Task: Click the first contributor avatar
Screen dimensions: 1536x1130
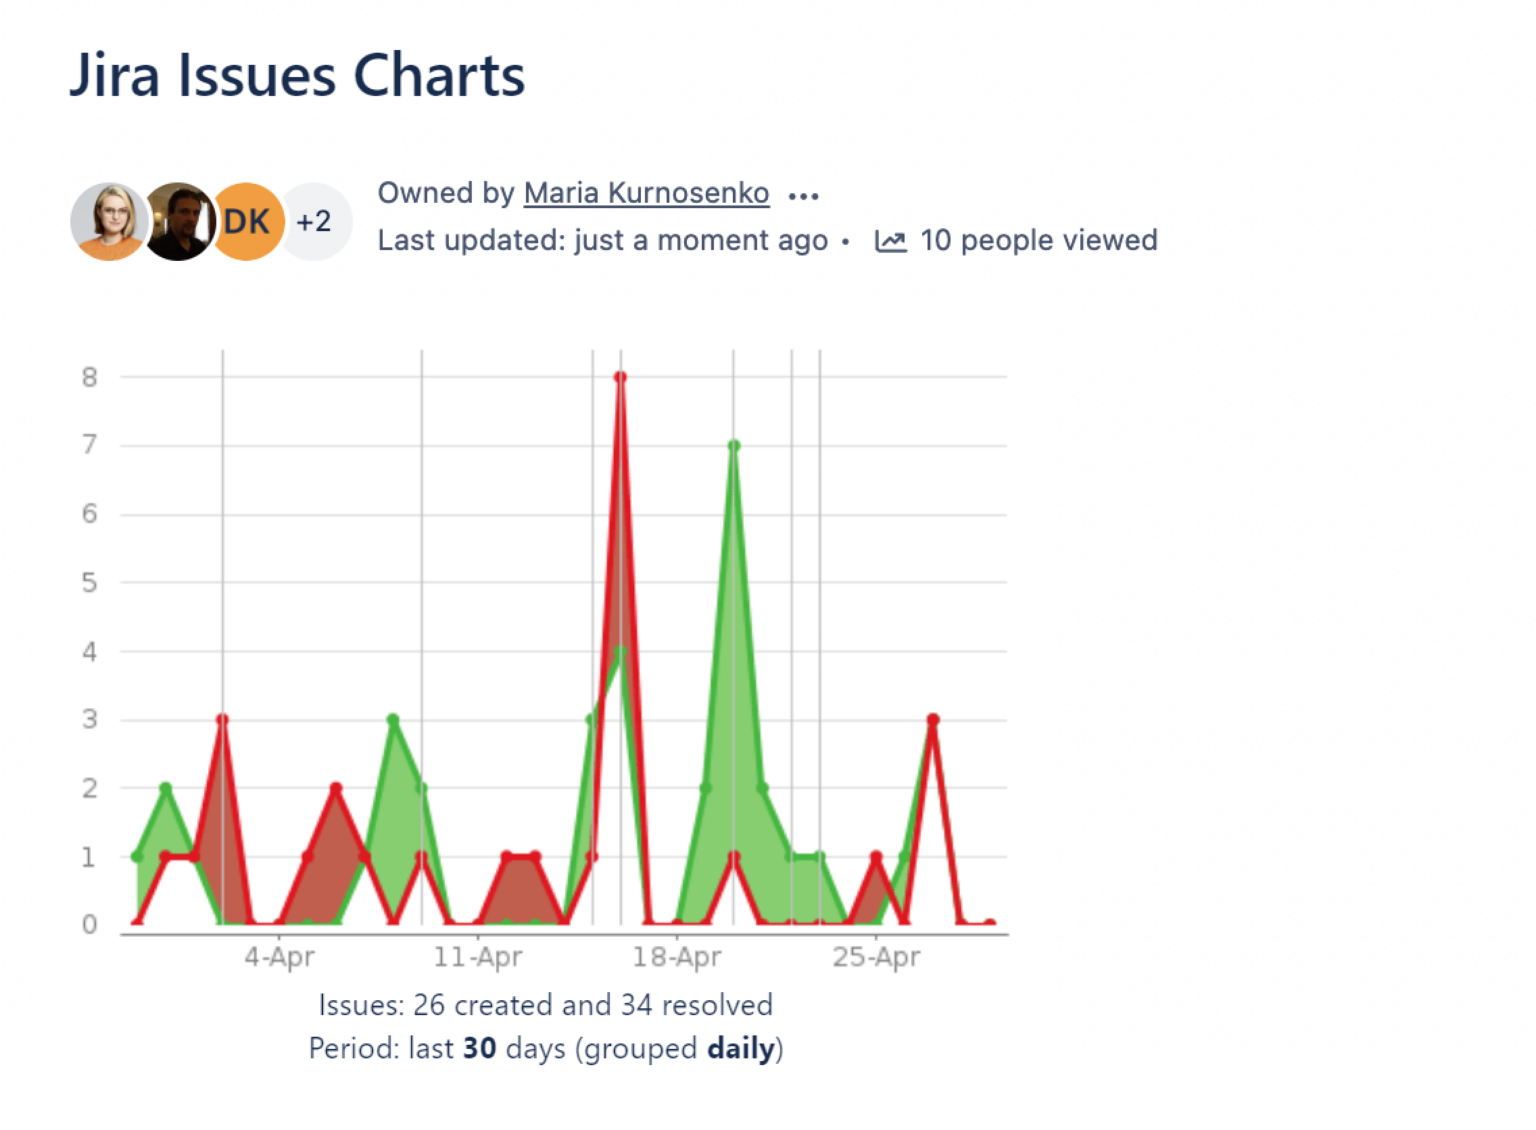Action: (x=109, y=221)
